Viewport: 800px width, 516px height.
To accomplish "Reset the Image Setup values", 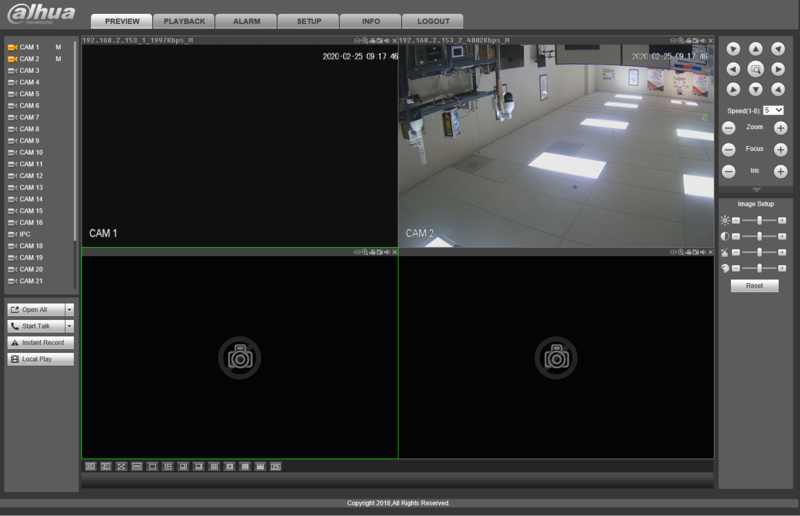I will click(755, 286).
